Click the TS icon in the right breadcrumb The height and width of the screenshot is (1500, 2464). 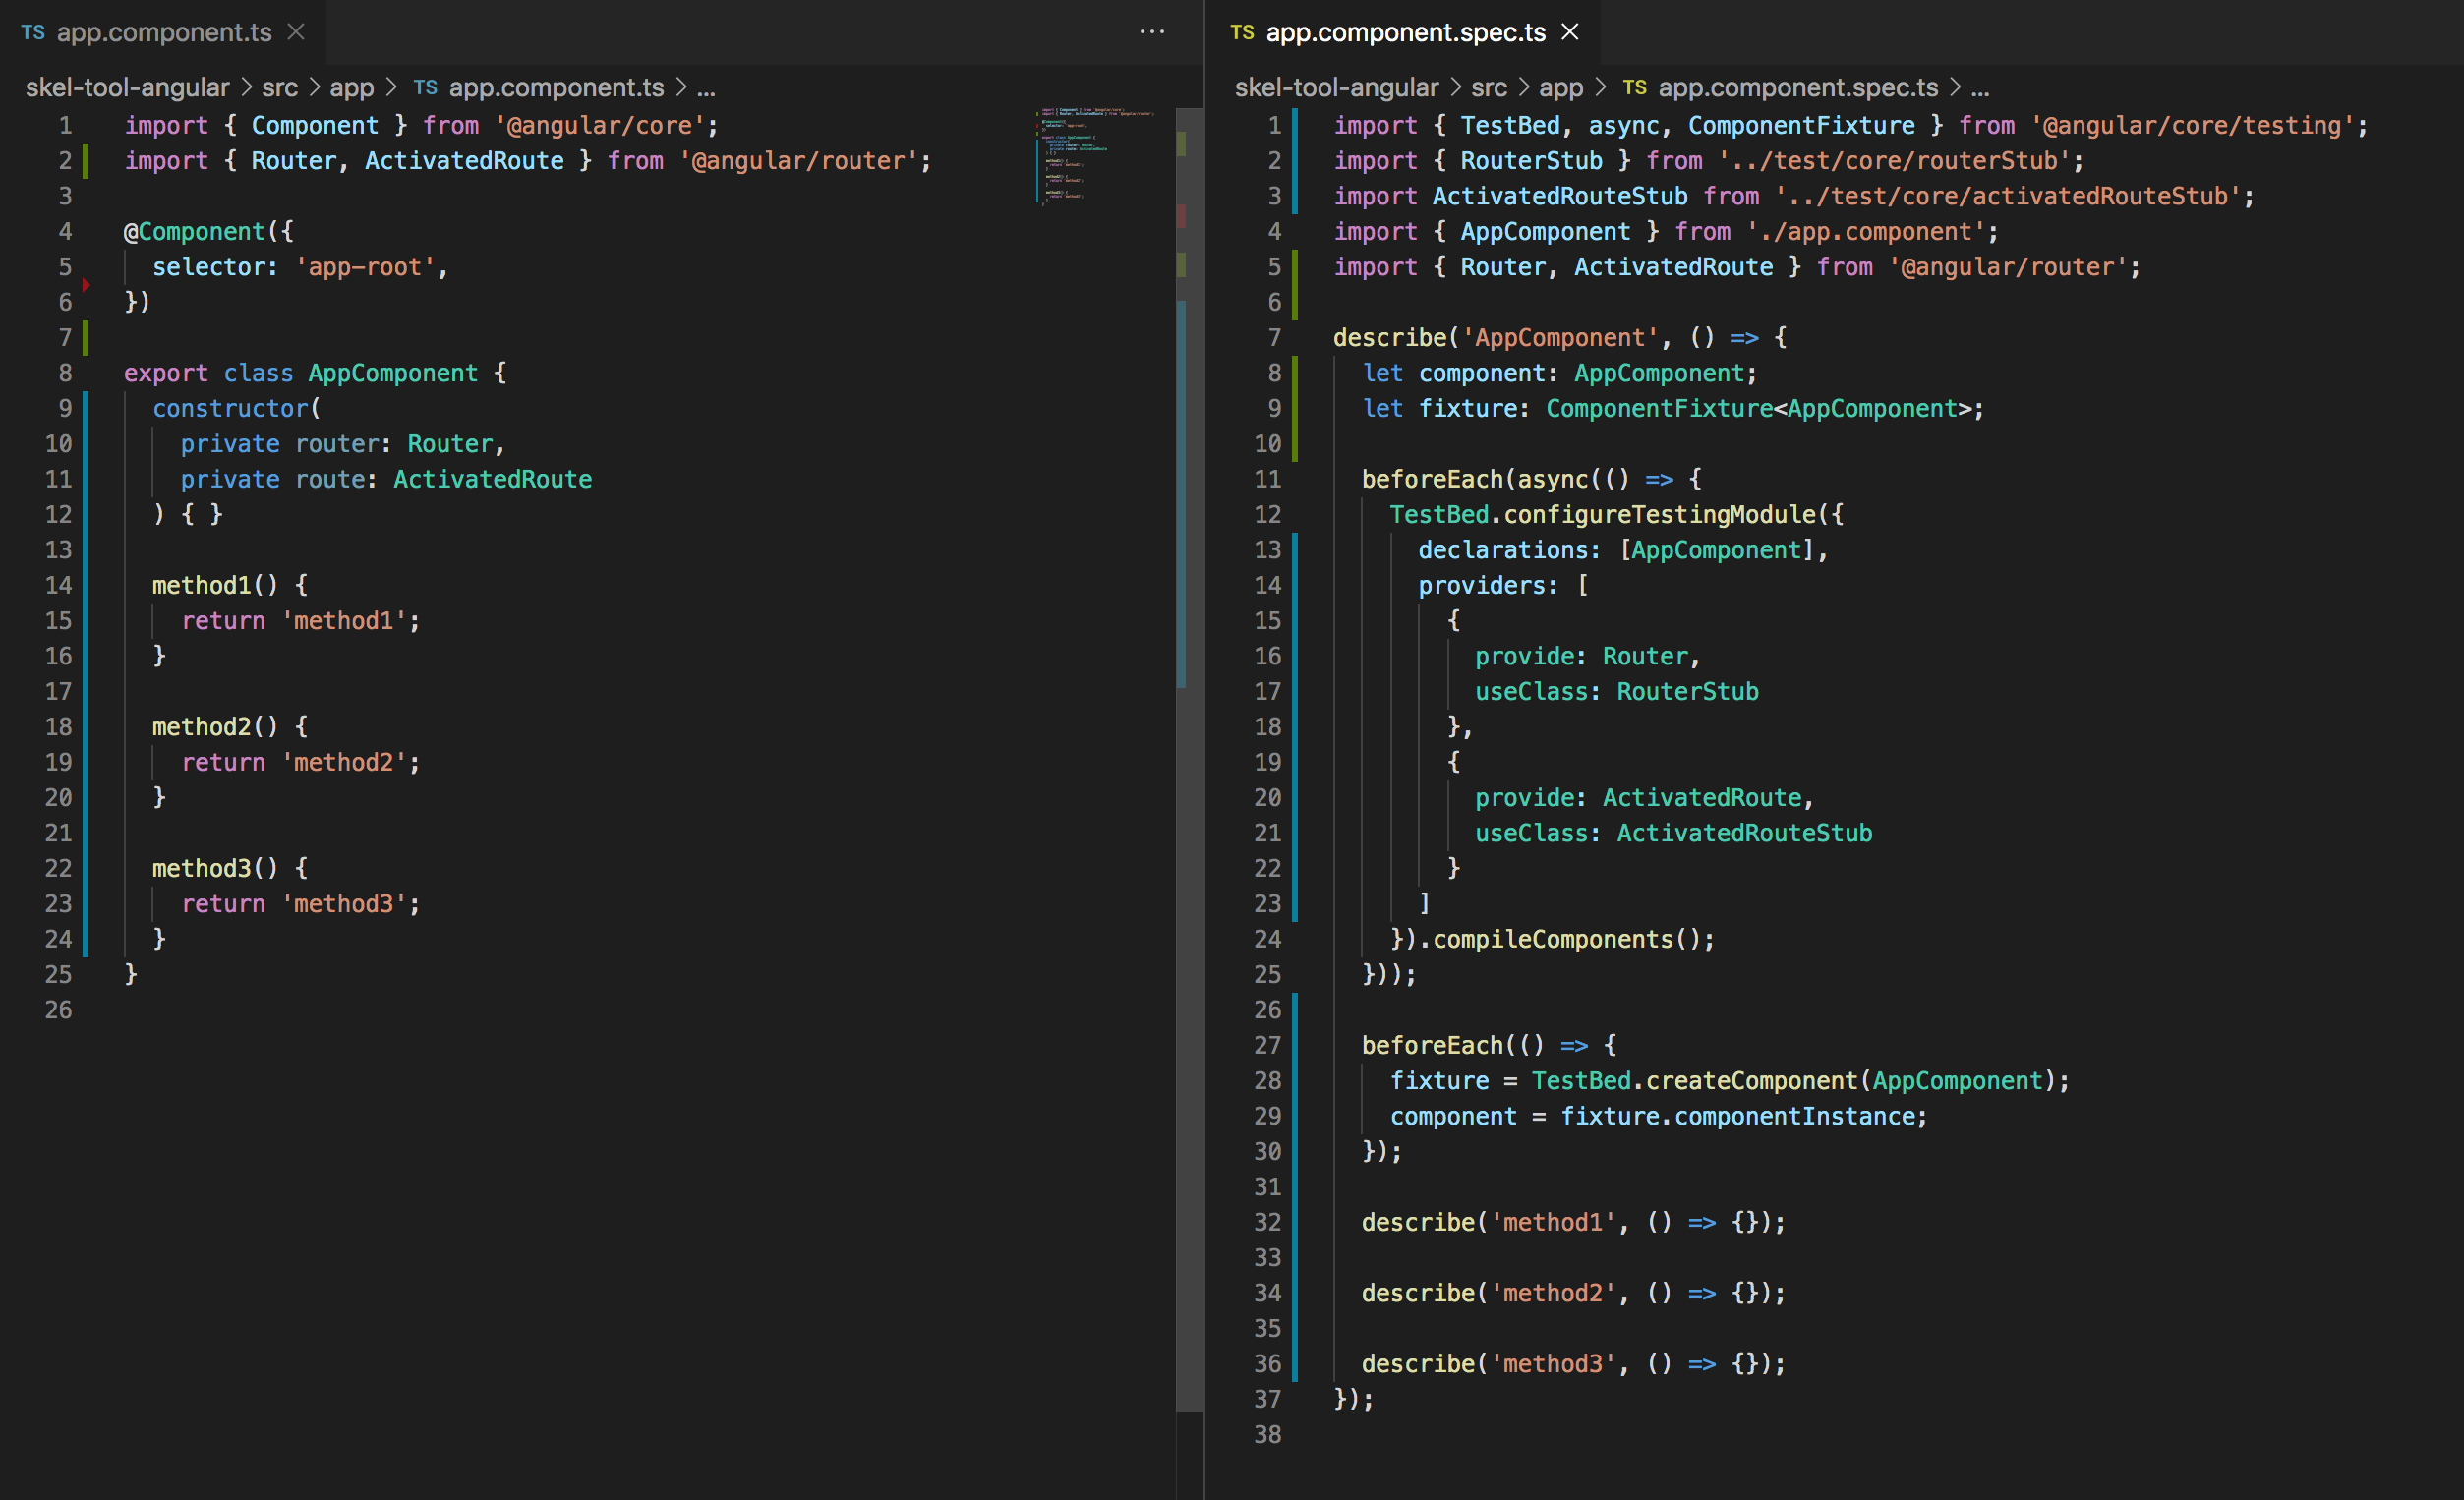pyautogui.click(x=1634, y=88)
